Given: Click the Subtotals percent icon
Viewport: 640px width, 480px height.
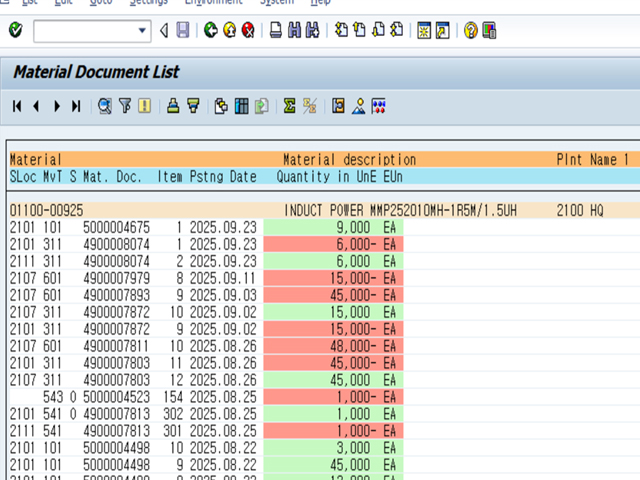Looking at the screenshot, I should (x=310, y=106).
